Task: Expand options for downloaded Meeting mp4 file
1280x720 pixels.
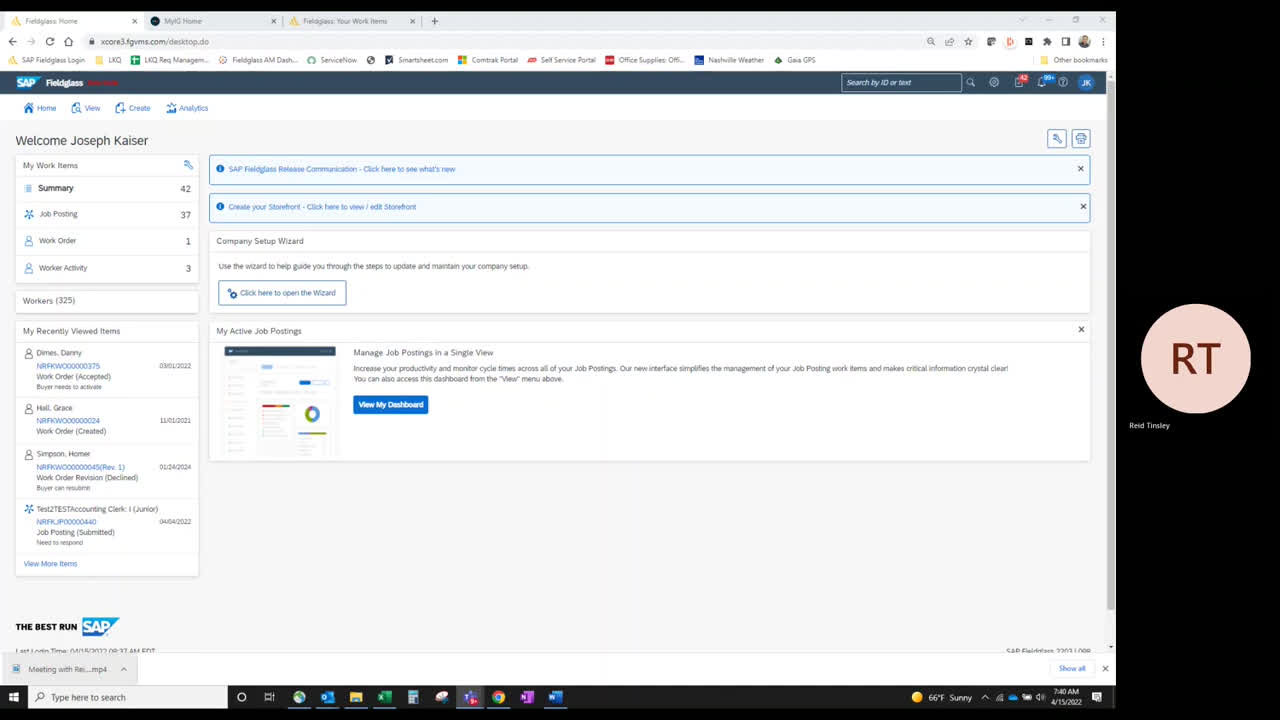Action: click(x=124, y=669)
